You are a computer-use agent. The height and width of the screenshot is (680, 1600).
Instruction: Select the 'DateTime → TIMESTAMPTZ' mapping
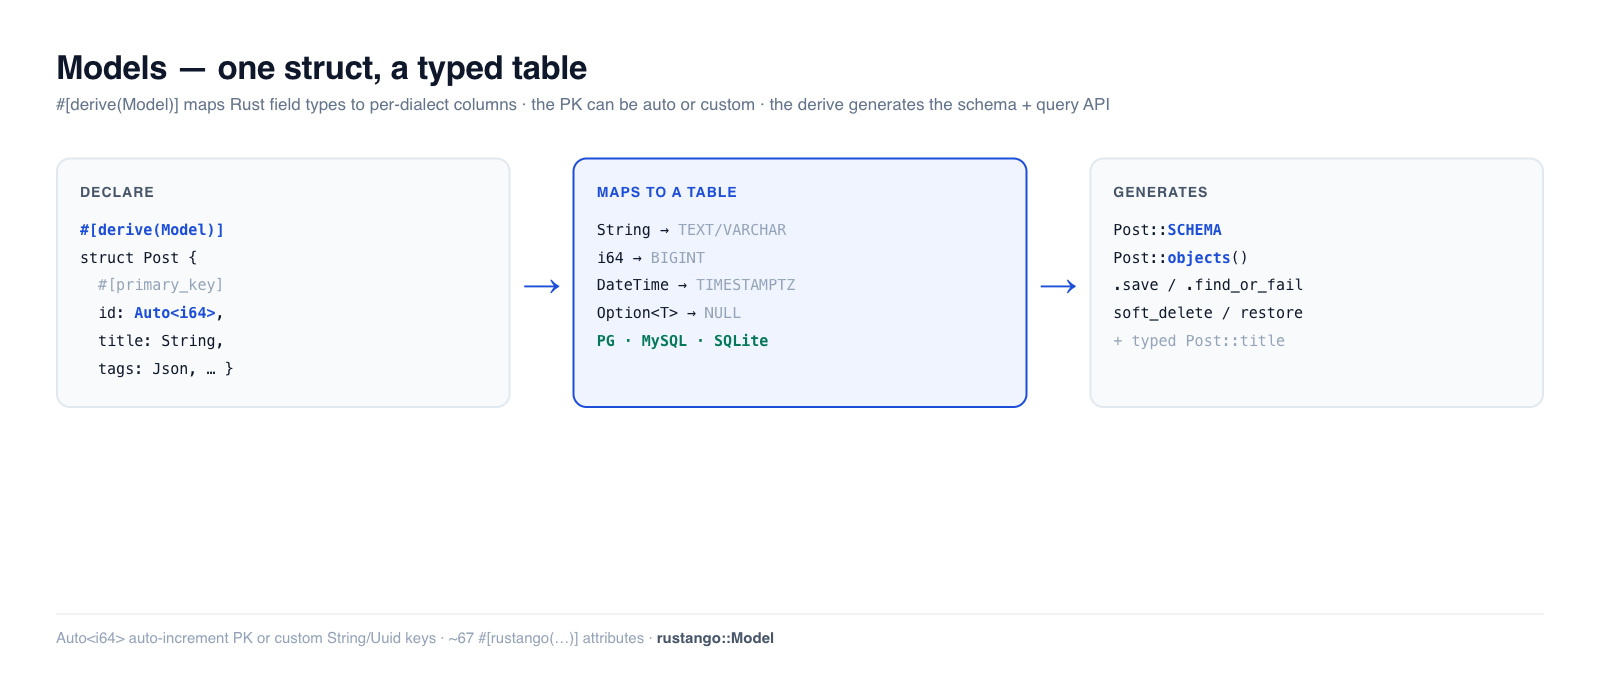(x=696, y=285)
